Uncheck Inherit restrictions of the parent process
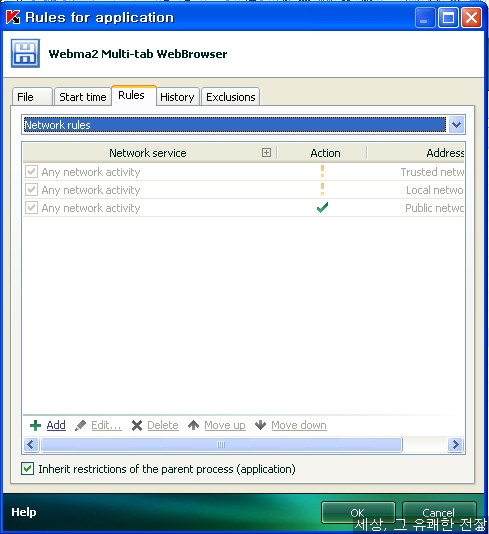 point(27,469)
